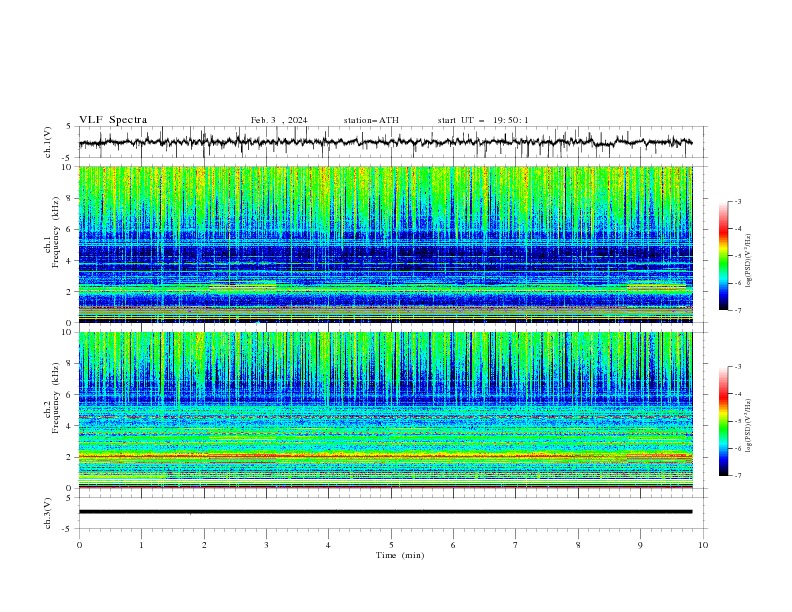Click time axis tick label '2'
The width and height of the screenshot is (792, 612).
tap(204, 545)
